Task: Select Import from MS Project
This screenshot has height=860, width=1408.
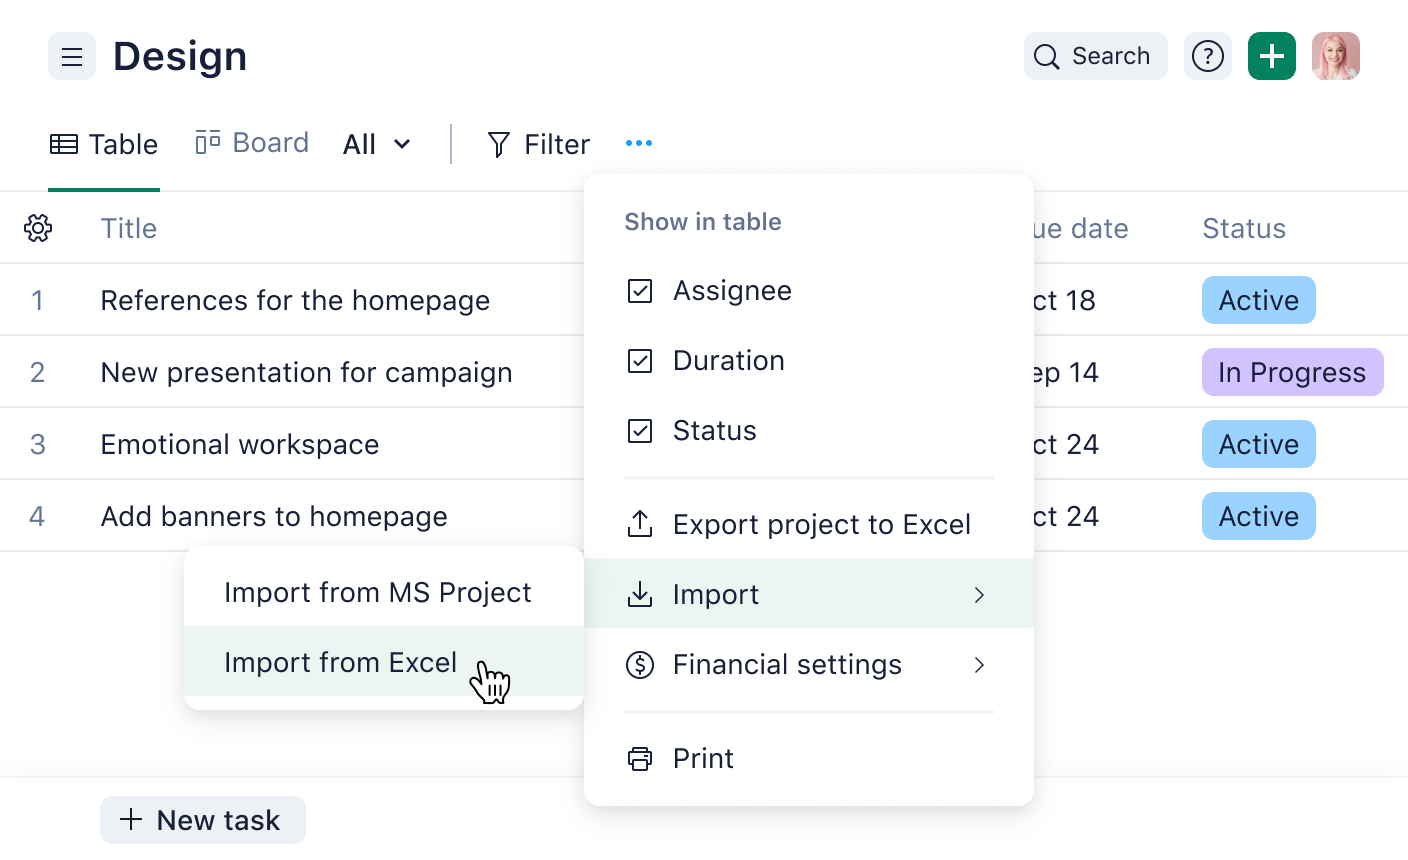Action: pyautogui.click(x=377, y=593)
